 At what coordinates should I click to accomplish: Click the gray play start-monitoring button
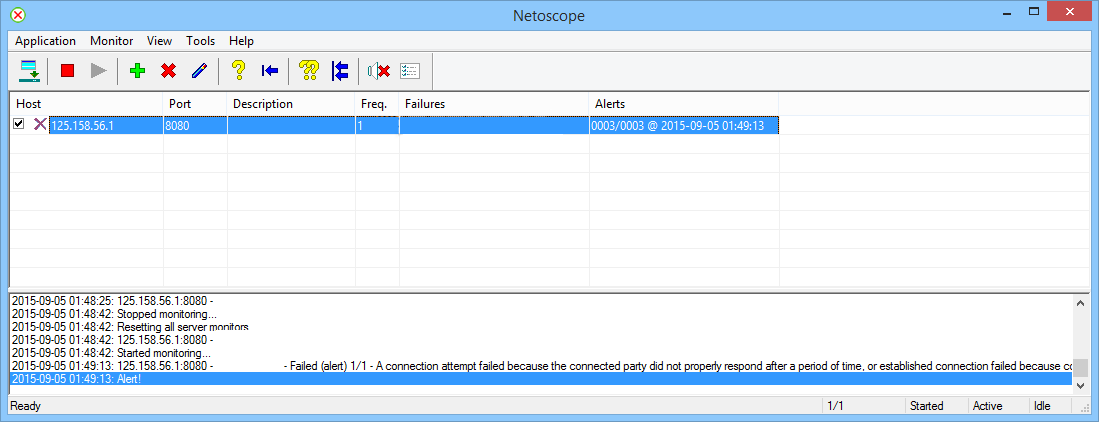(99, 71)
